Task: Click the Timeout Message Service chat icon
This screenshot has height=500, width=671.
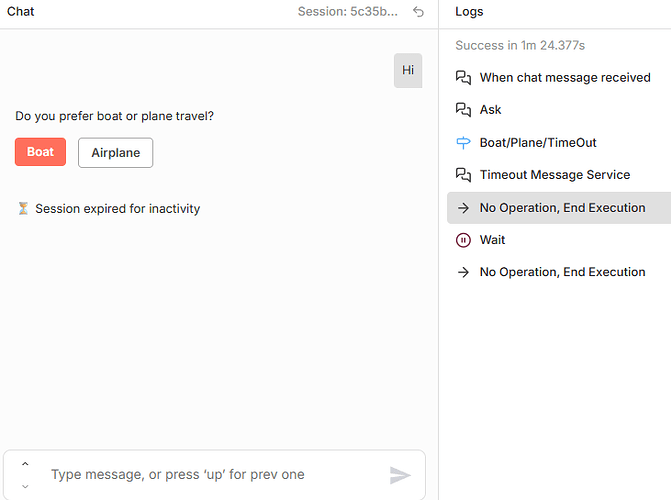Action: click(463, 175)
